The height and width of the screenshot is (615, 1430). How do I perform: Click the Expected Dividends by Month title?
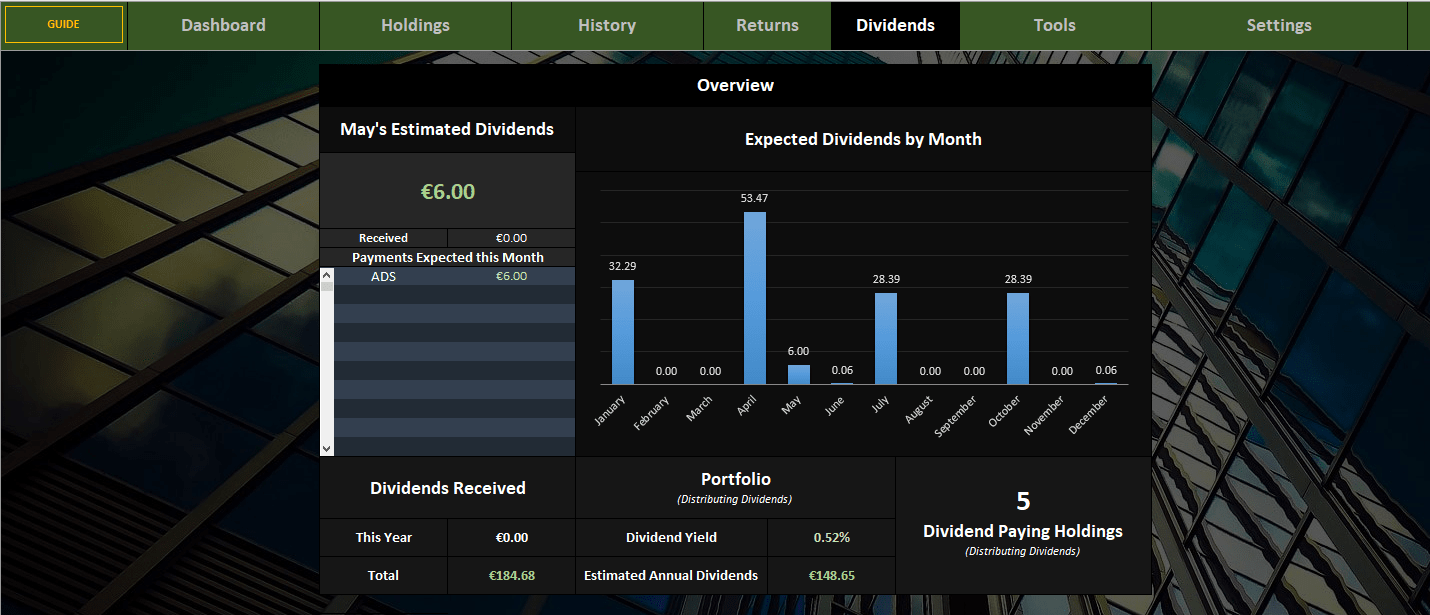(863, 139)
